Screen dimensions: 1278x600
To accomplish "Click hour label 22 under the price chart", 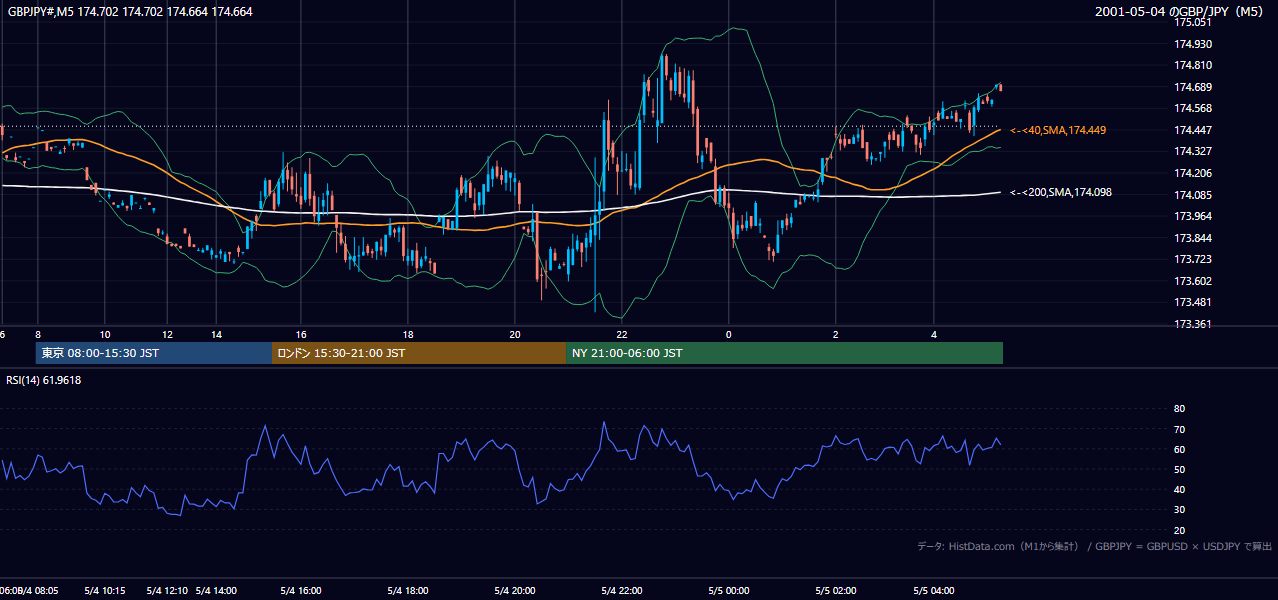I will pyautogui.click(x=622, y=334).
